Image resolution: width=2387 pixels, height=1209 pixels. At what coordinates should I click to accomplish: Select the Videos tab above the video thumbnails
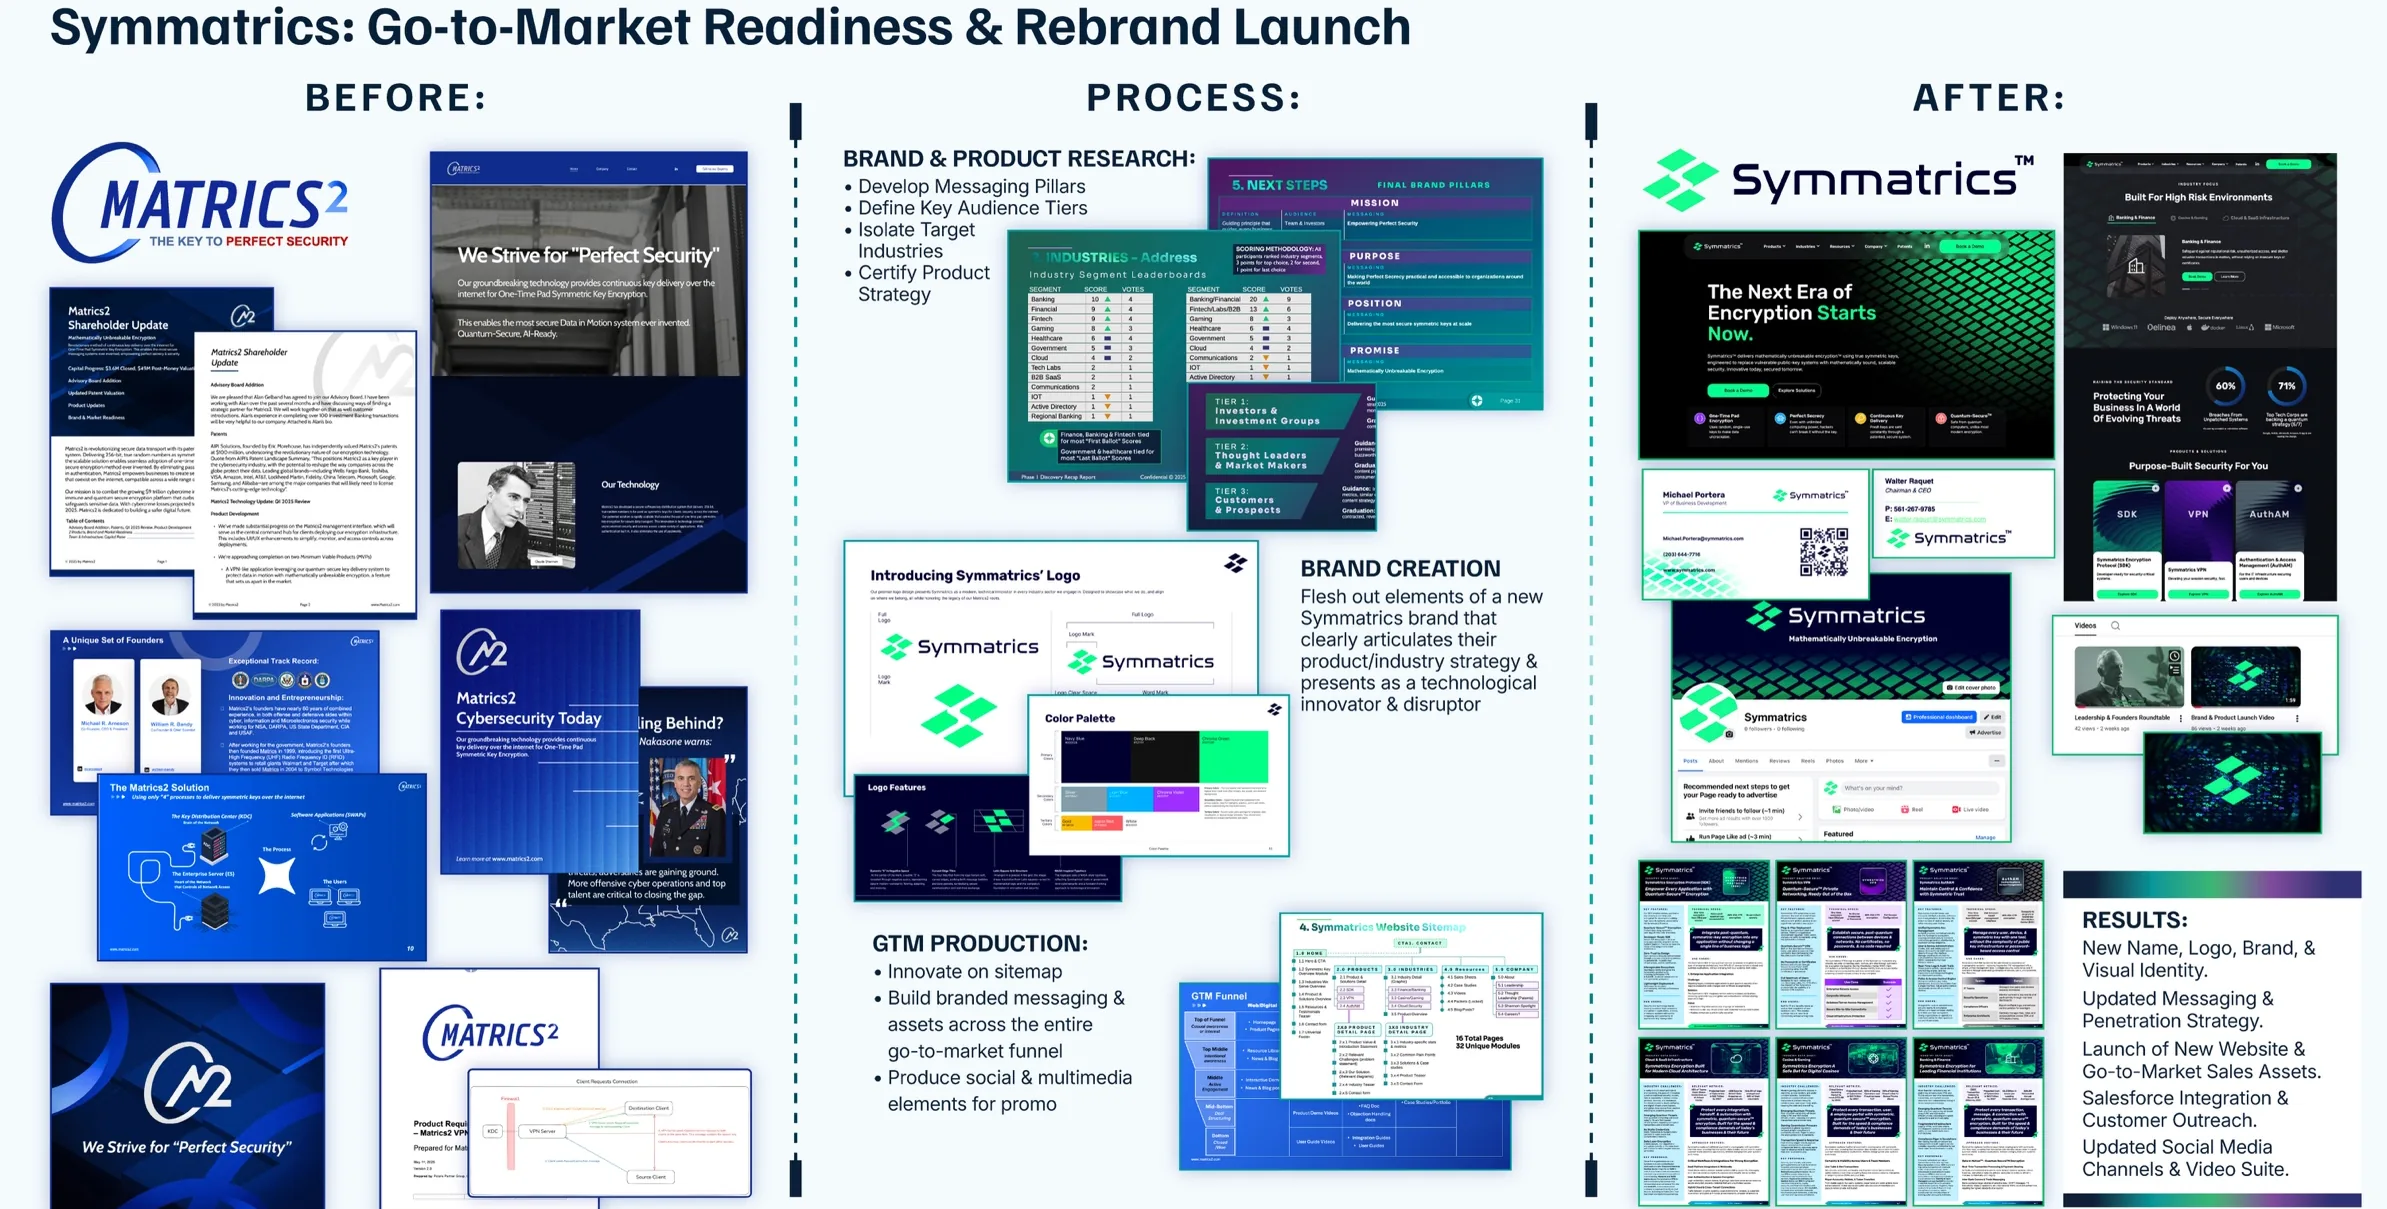[2085, 626]
